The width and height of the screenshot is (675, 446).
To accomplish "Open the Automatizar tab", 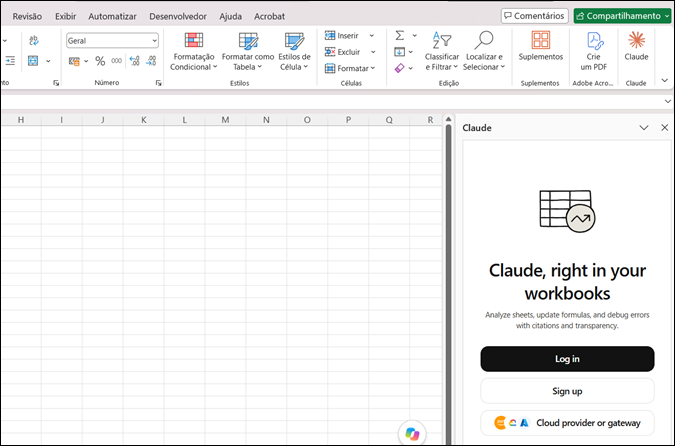I will coord(112,16).
